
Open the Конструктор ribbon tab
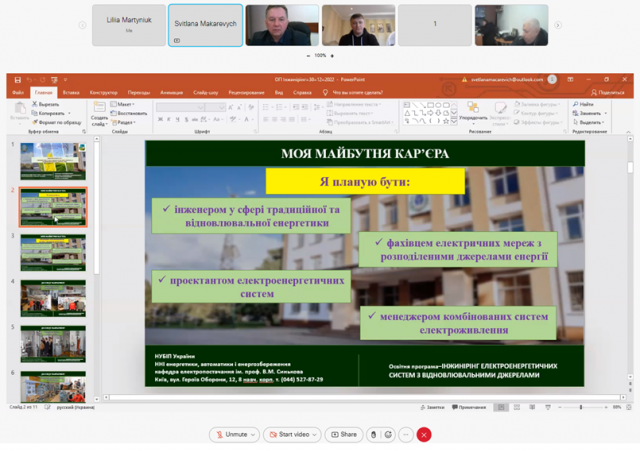pyautogui.click(x=103, y=93)
